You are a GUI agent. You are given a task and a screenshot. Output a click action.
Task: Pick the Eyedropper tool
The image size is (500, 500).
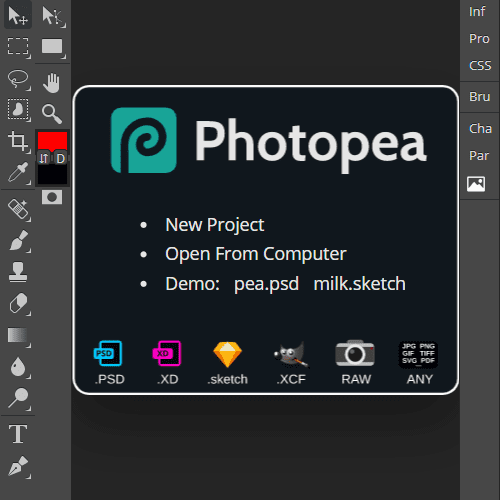(18, 172)
